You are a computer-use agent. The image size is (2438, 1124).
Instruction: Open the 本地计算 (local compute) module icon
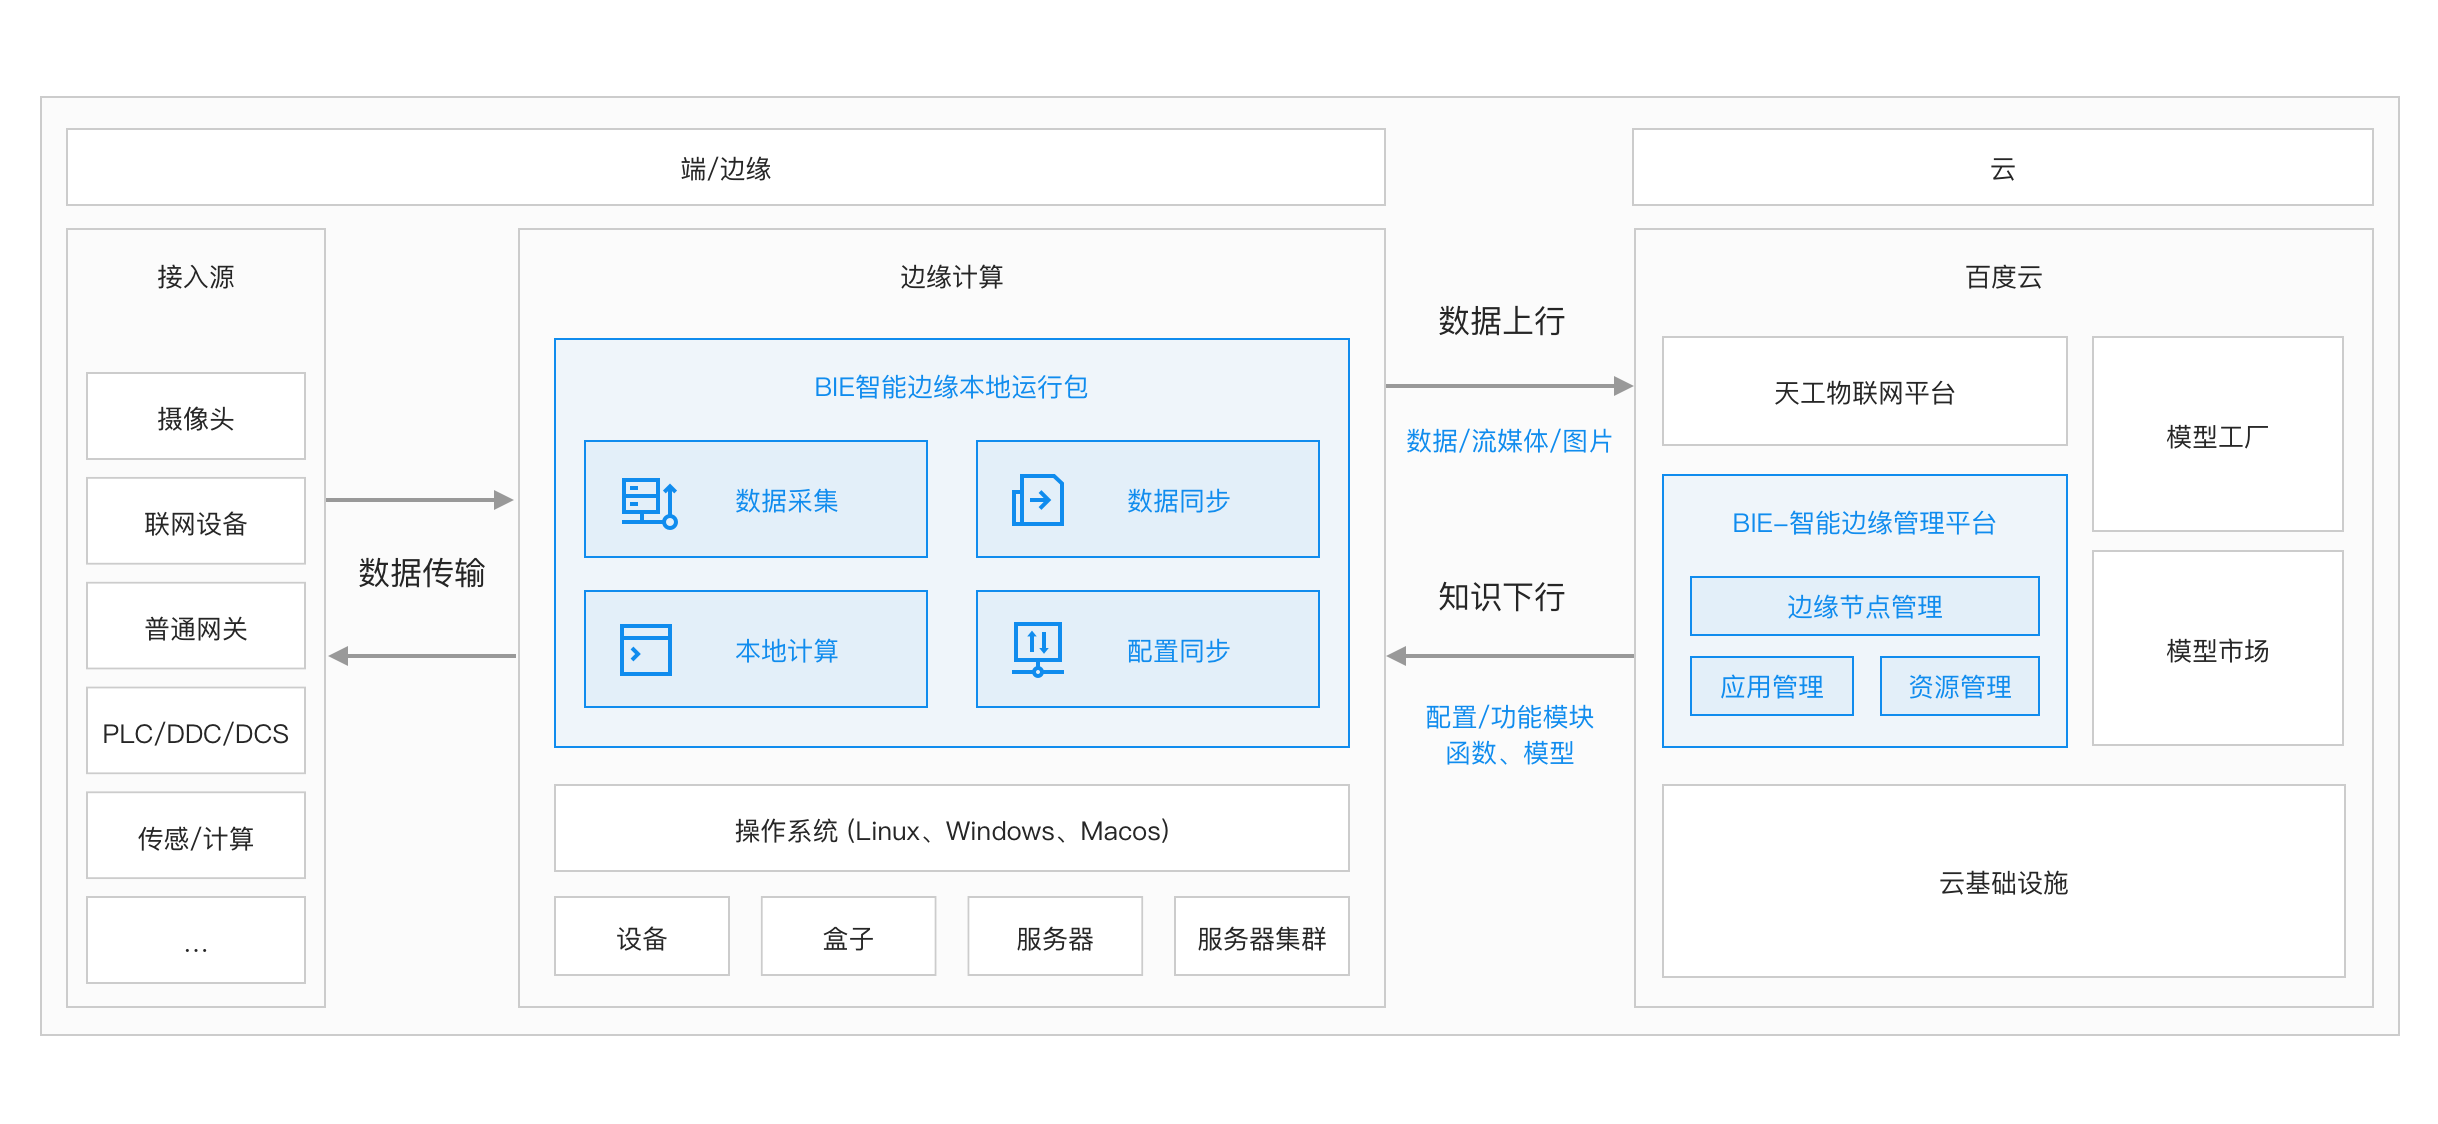point(648,648)
